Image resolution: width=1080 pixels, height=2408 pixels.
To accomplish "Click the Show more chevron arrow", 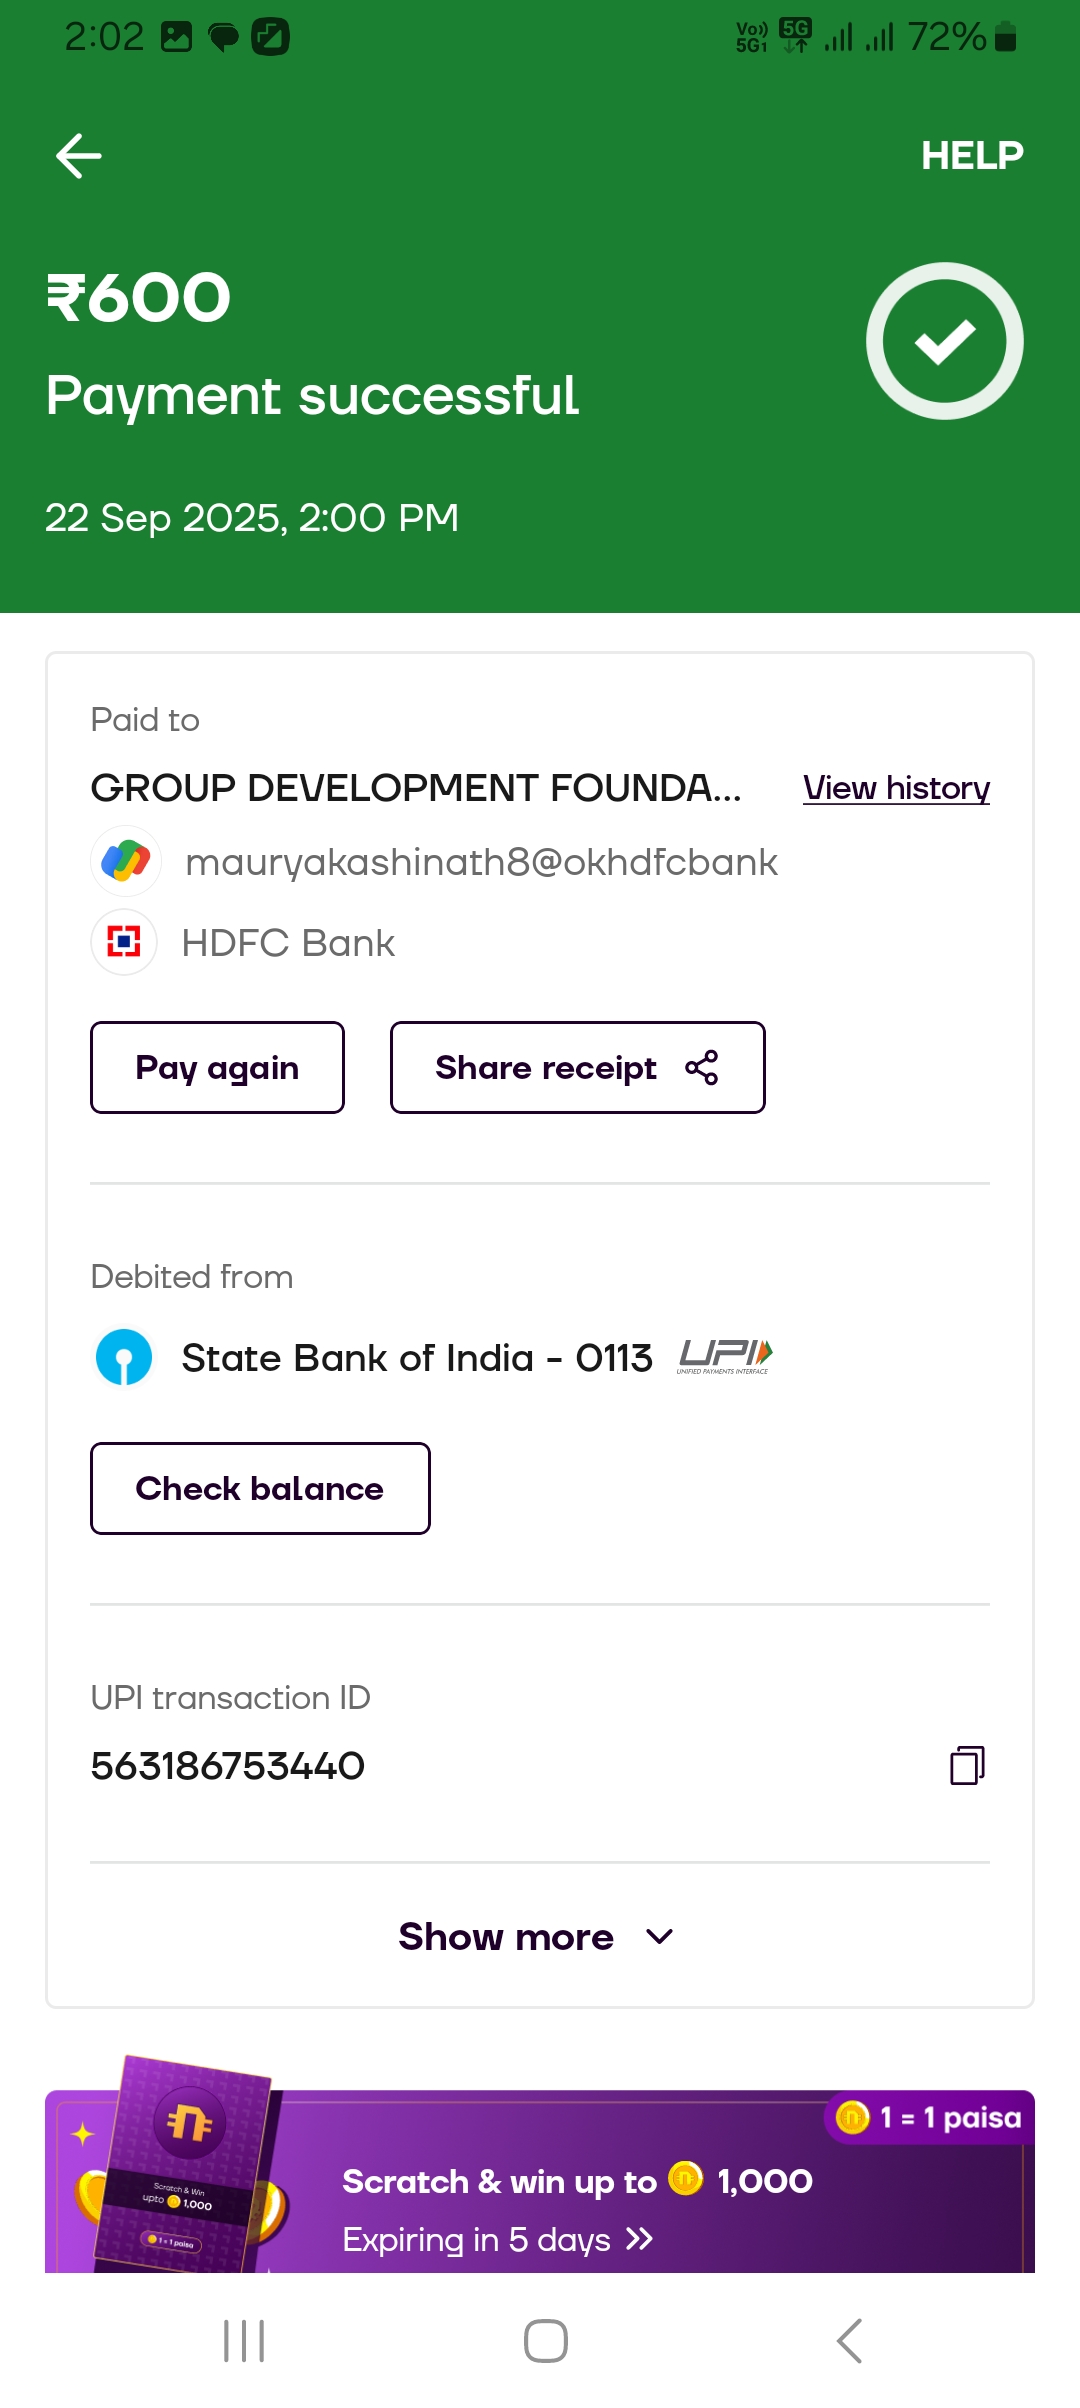I will (x=660, y=1937).
